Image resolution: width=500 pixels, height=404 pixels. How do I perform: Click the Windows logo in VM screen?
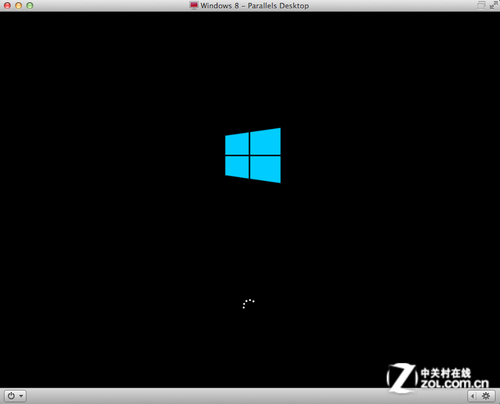253,155
